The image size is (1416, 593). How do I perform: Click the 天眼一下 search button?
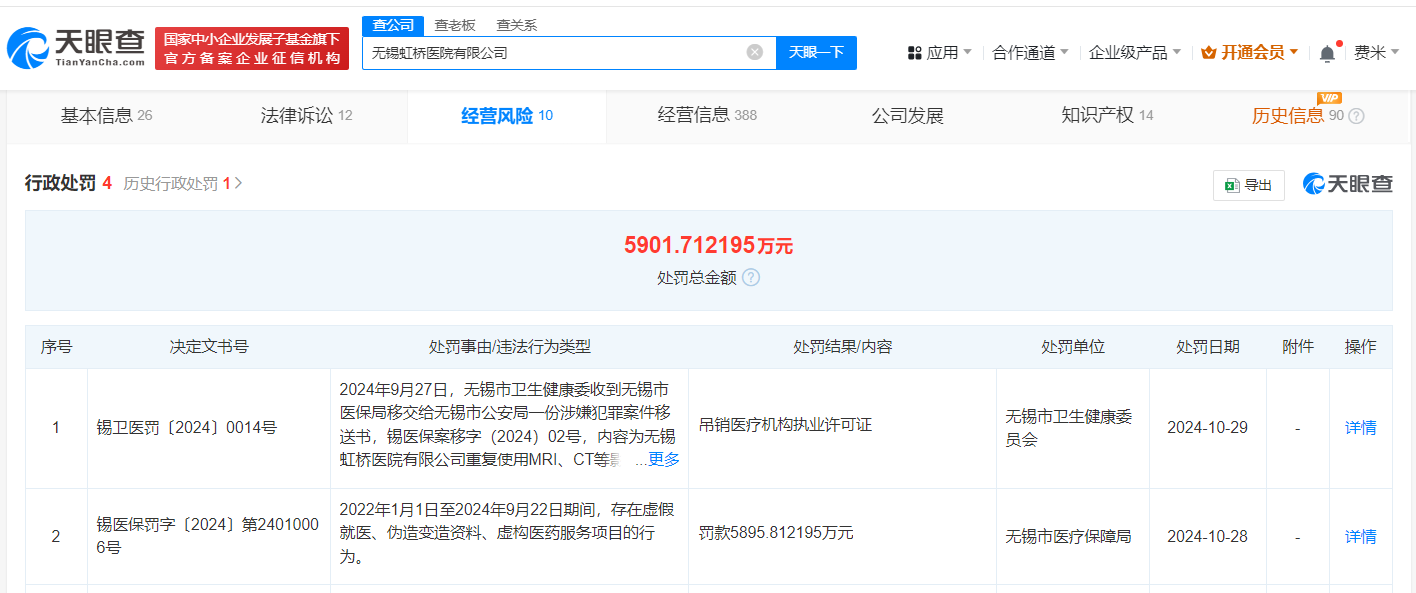pyautogui.click(x=816, y=53)
